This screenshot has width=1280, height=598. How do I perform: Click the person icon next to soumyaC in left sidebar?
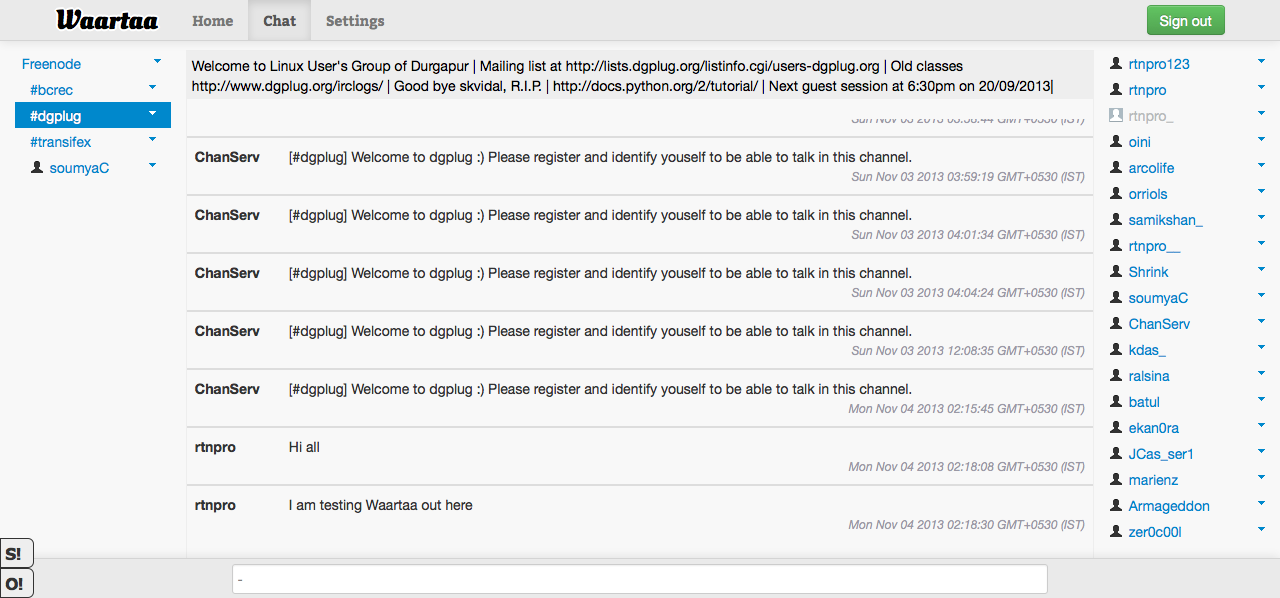37,168
